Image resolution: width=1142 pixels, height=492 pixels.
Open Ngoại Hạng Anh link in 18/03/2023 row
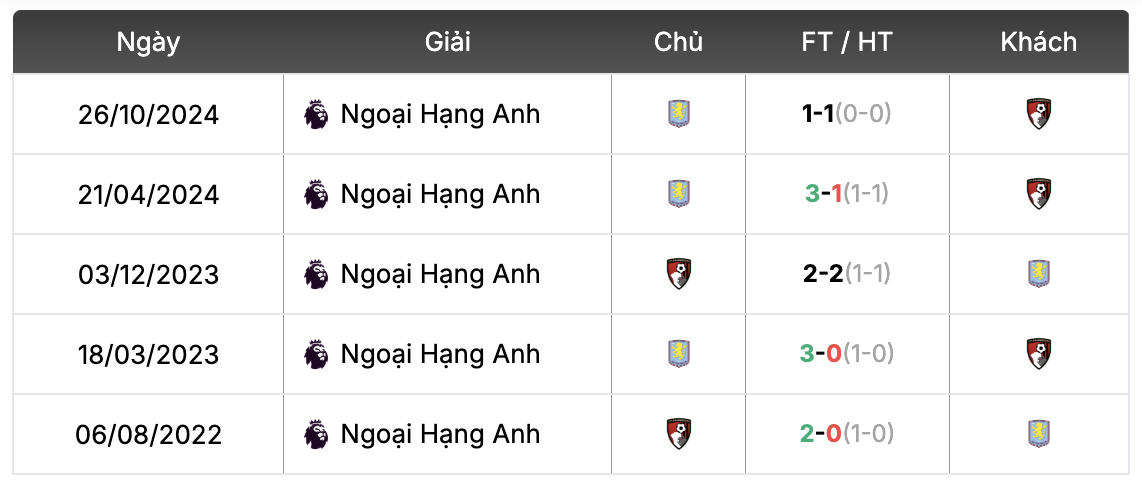click(440, 354)
